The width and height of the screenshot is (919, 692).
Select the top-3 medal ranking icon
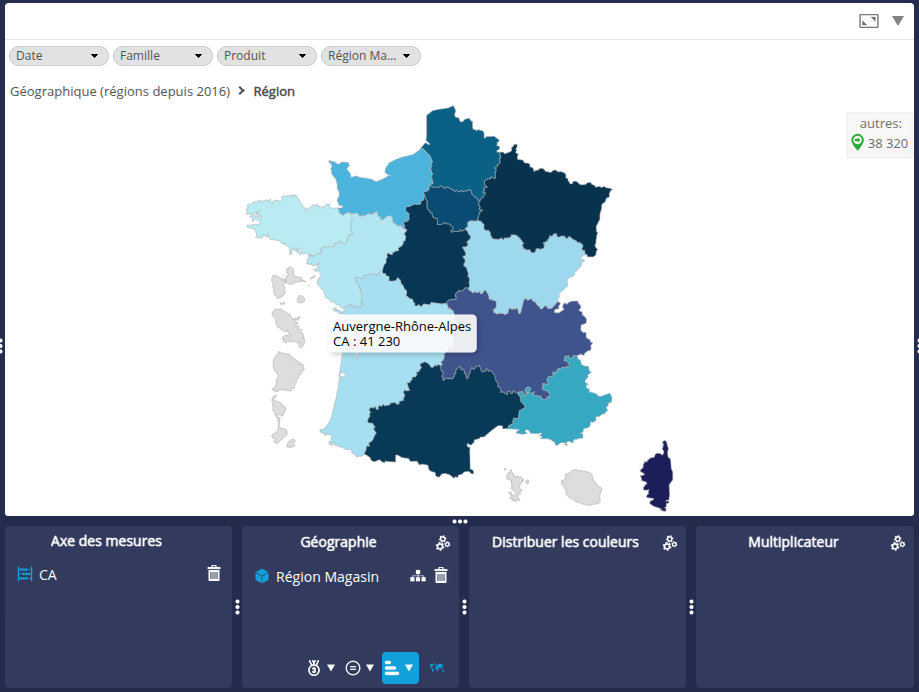coord(314,667)
